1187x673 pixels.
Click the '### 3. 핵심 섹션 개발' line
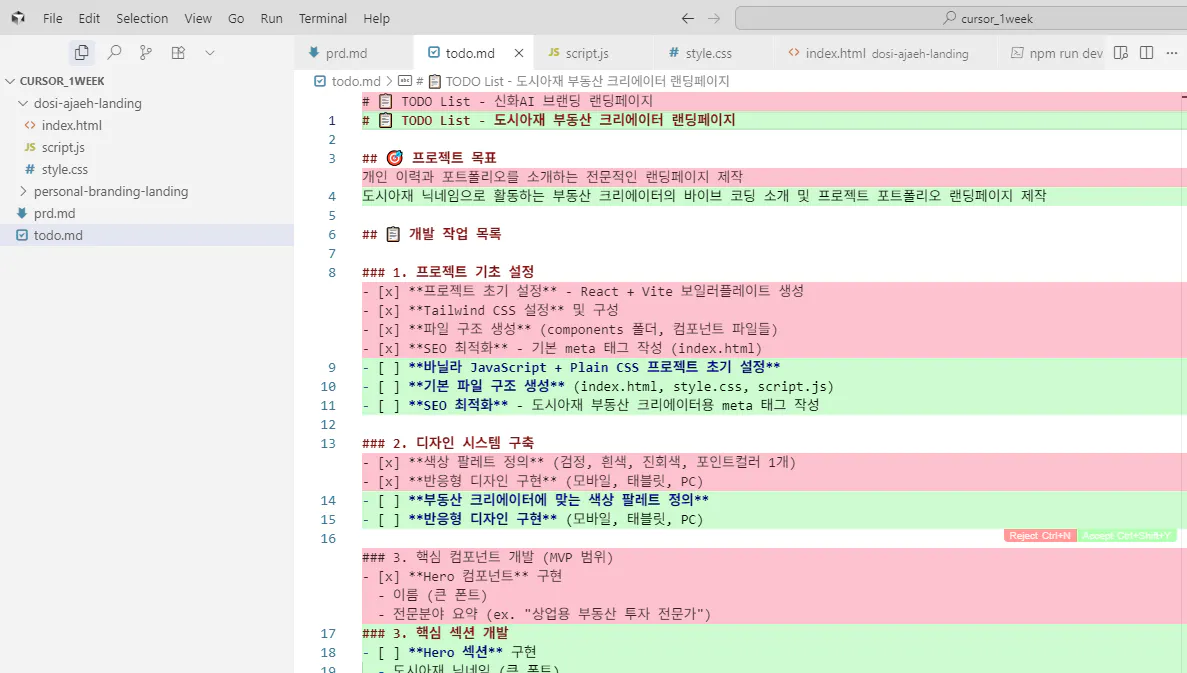pos(435,633)
